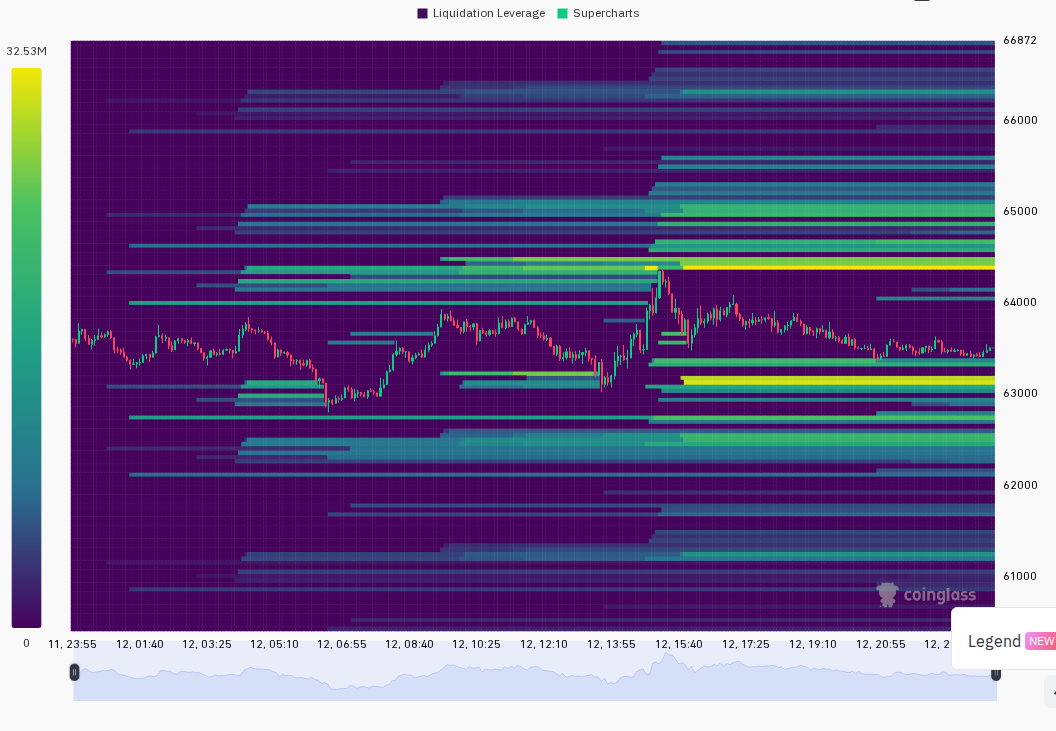Toggle the Supercharts legend series
This screenshot has width=1056, height=731.
[598, 13]
